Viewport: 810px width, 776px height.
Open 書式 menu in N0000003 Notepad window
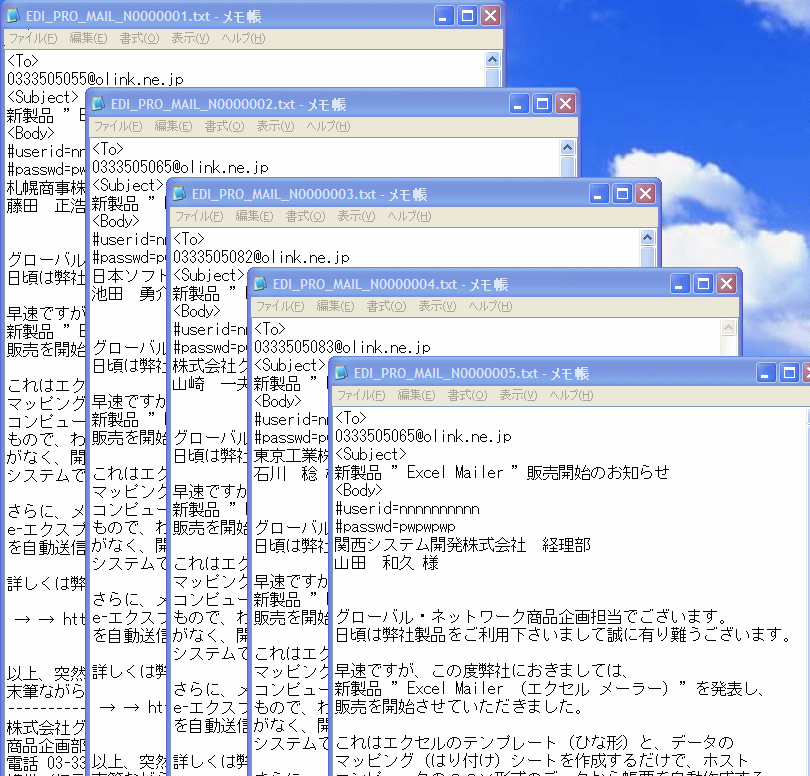point(305,216)
